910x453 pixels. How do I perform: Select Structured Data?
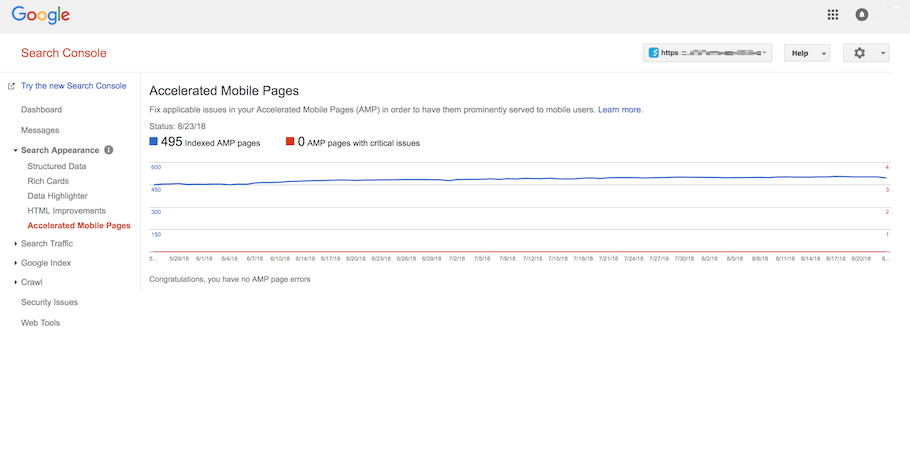pos(57,166)
